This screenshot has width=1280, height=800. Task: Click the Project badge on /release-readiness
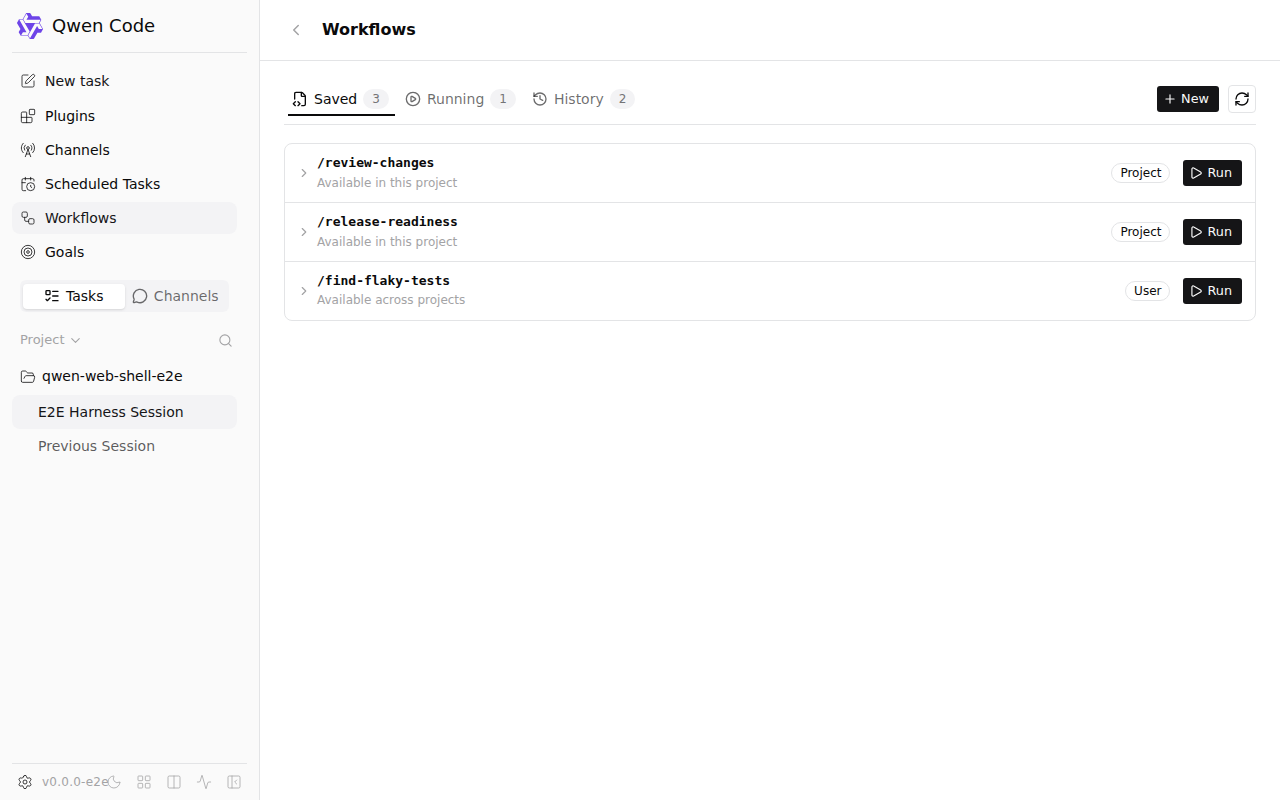click(1141, 232)
